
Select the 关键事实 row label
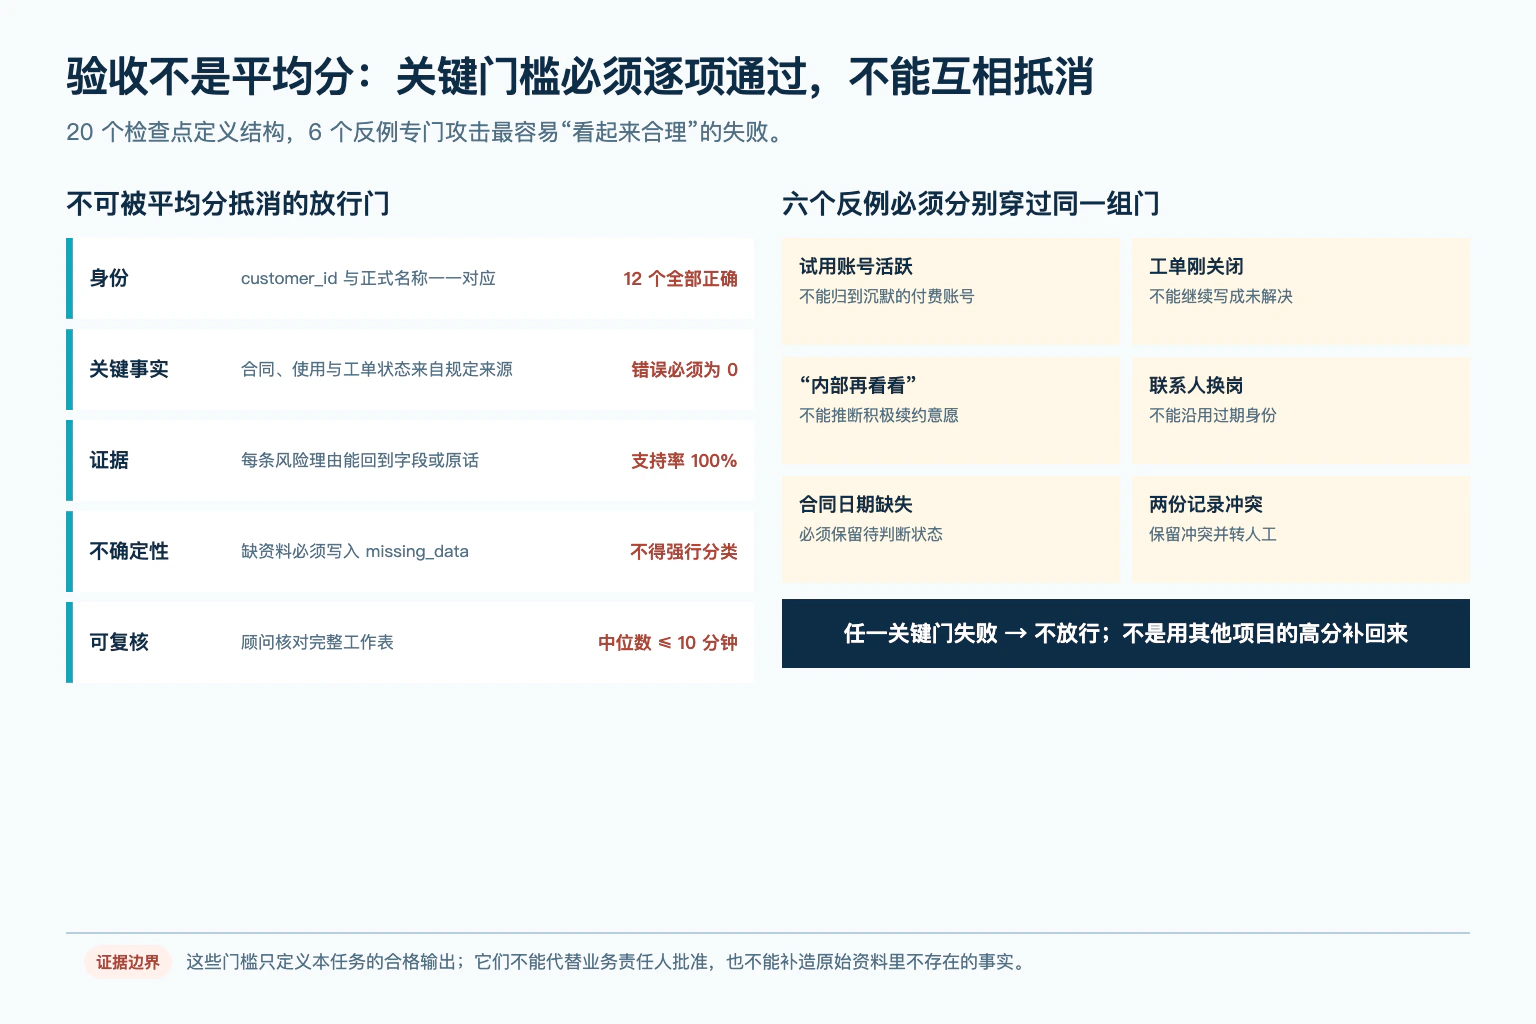129,369
